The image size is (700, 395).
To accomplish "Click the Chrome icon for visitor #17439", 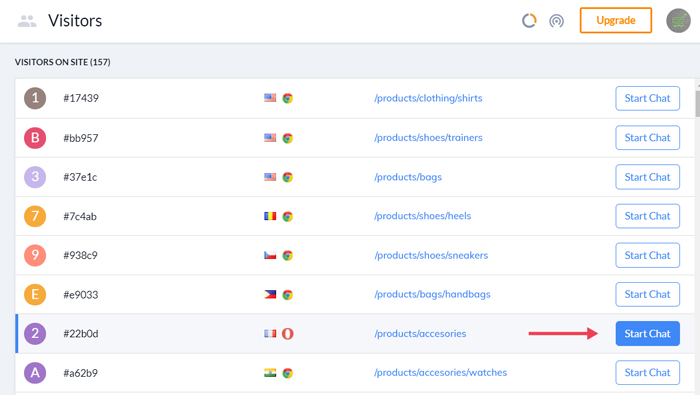I will (288, 98).
